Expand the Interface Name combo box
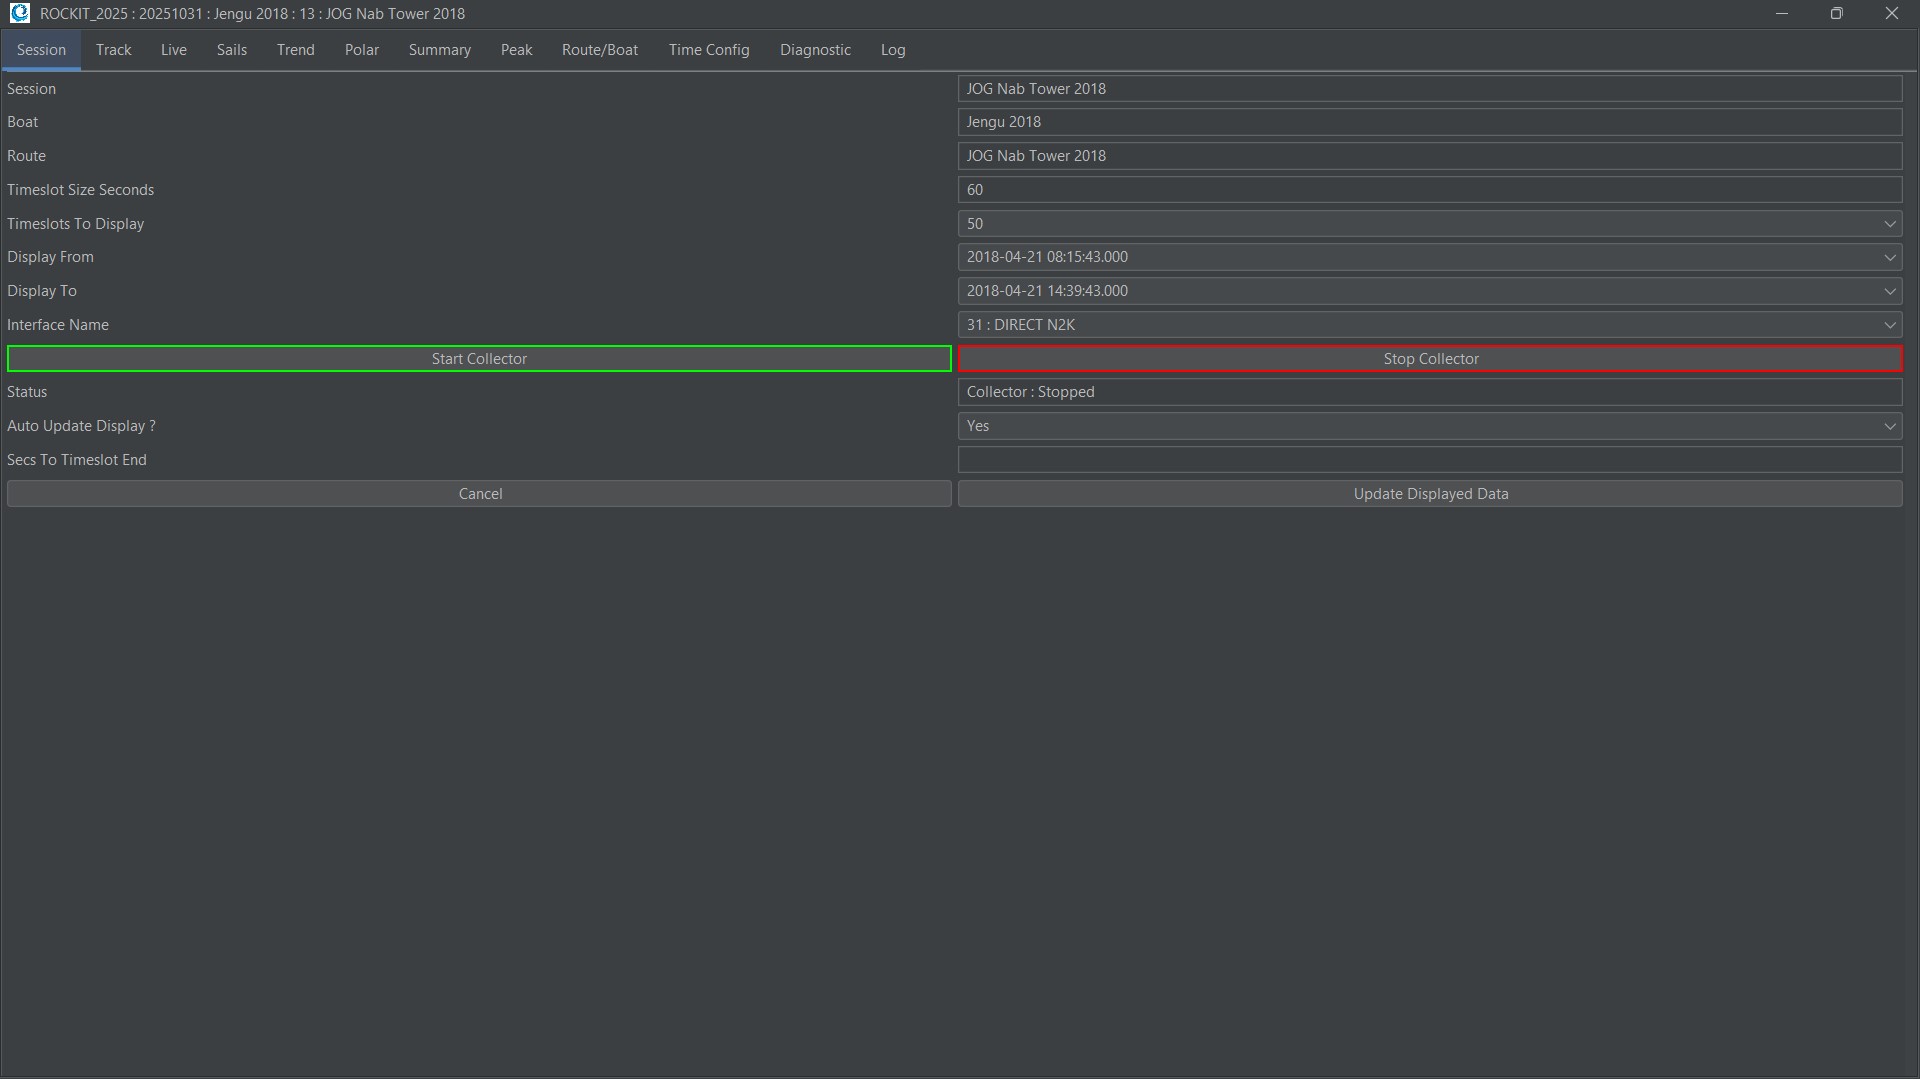1920x1080 pixels. (1889, 325)
